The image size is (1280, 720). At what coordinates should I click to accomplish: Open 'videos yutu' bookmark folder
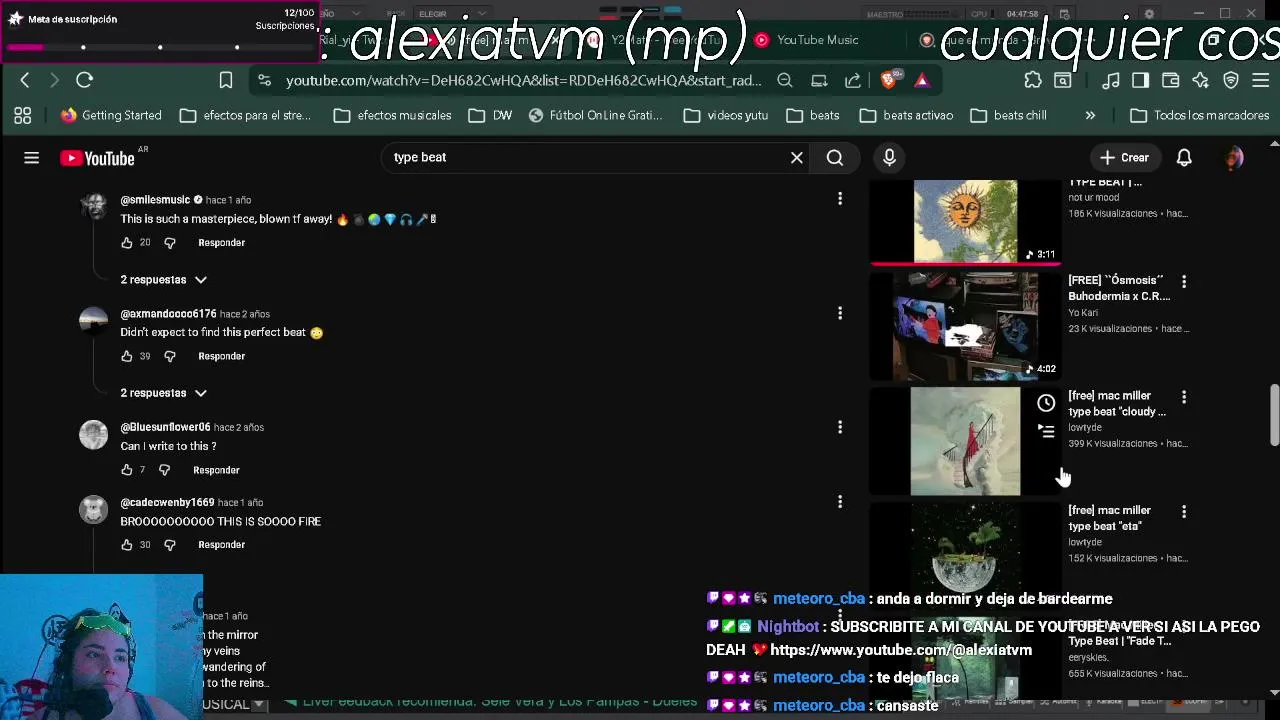[x=726, y=115]
